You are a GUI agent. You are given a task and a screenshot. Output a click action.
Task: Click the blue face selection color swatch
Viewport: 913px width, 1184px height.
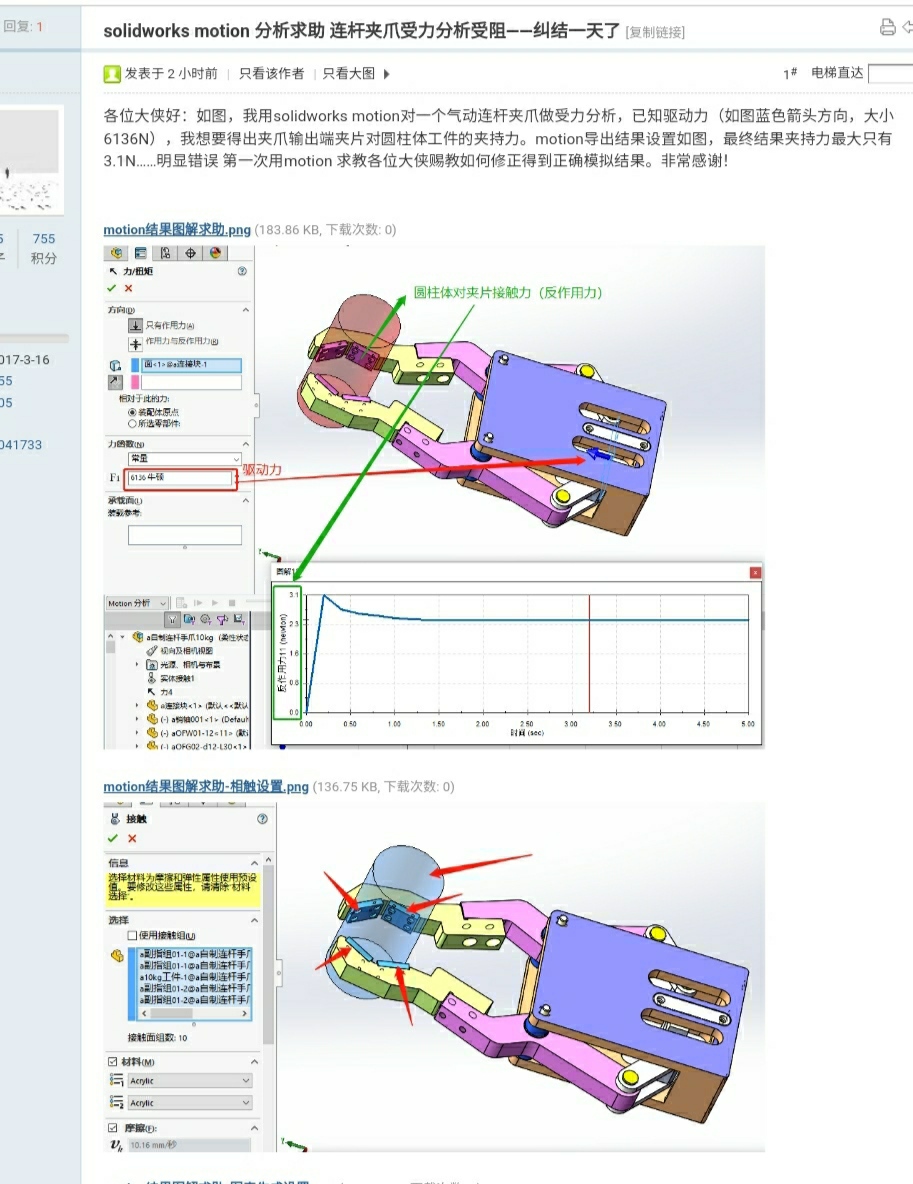click(135, 365)
